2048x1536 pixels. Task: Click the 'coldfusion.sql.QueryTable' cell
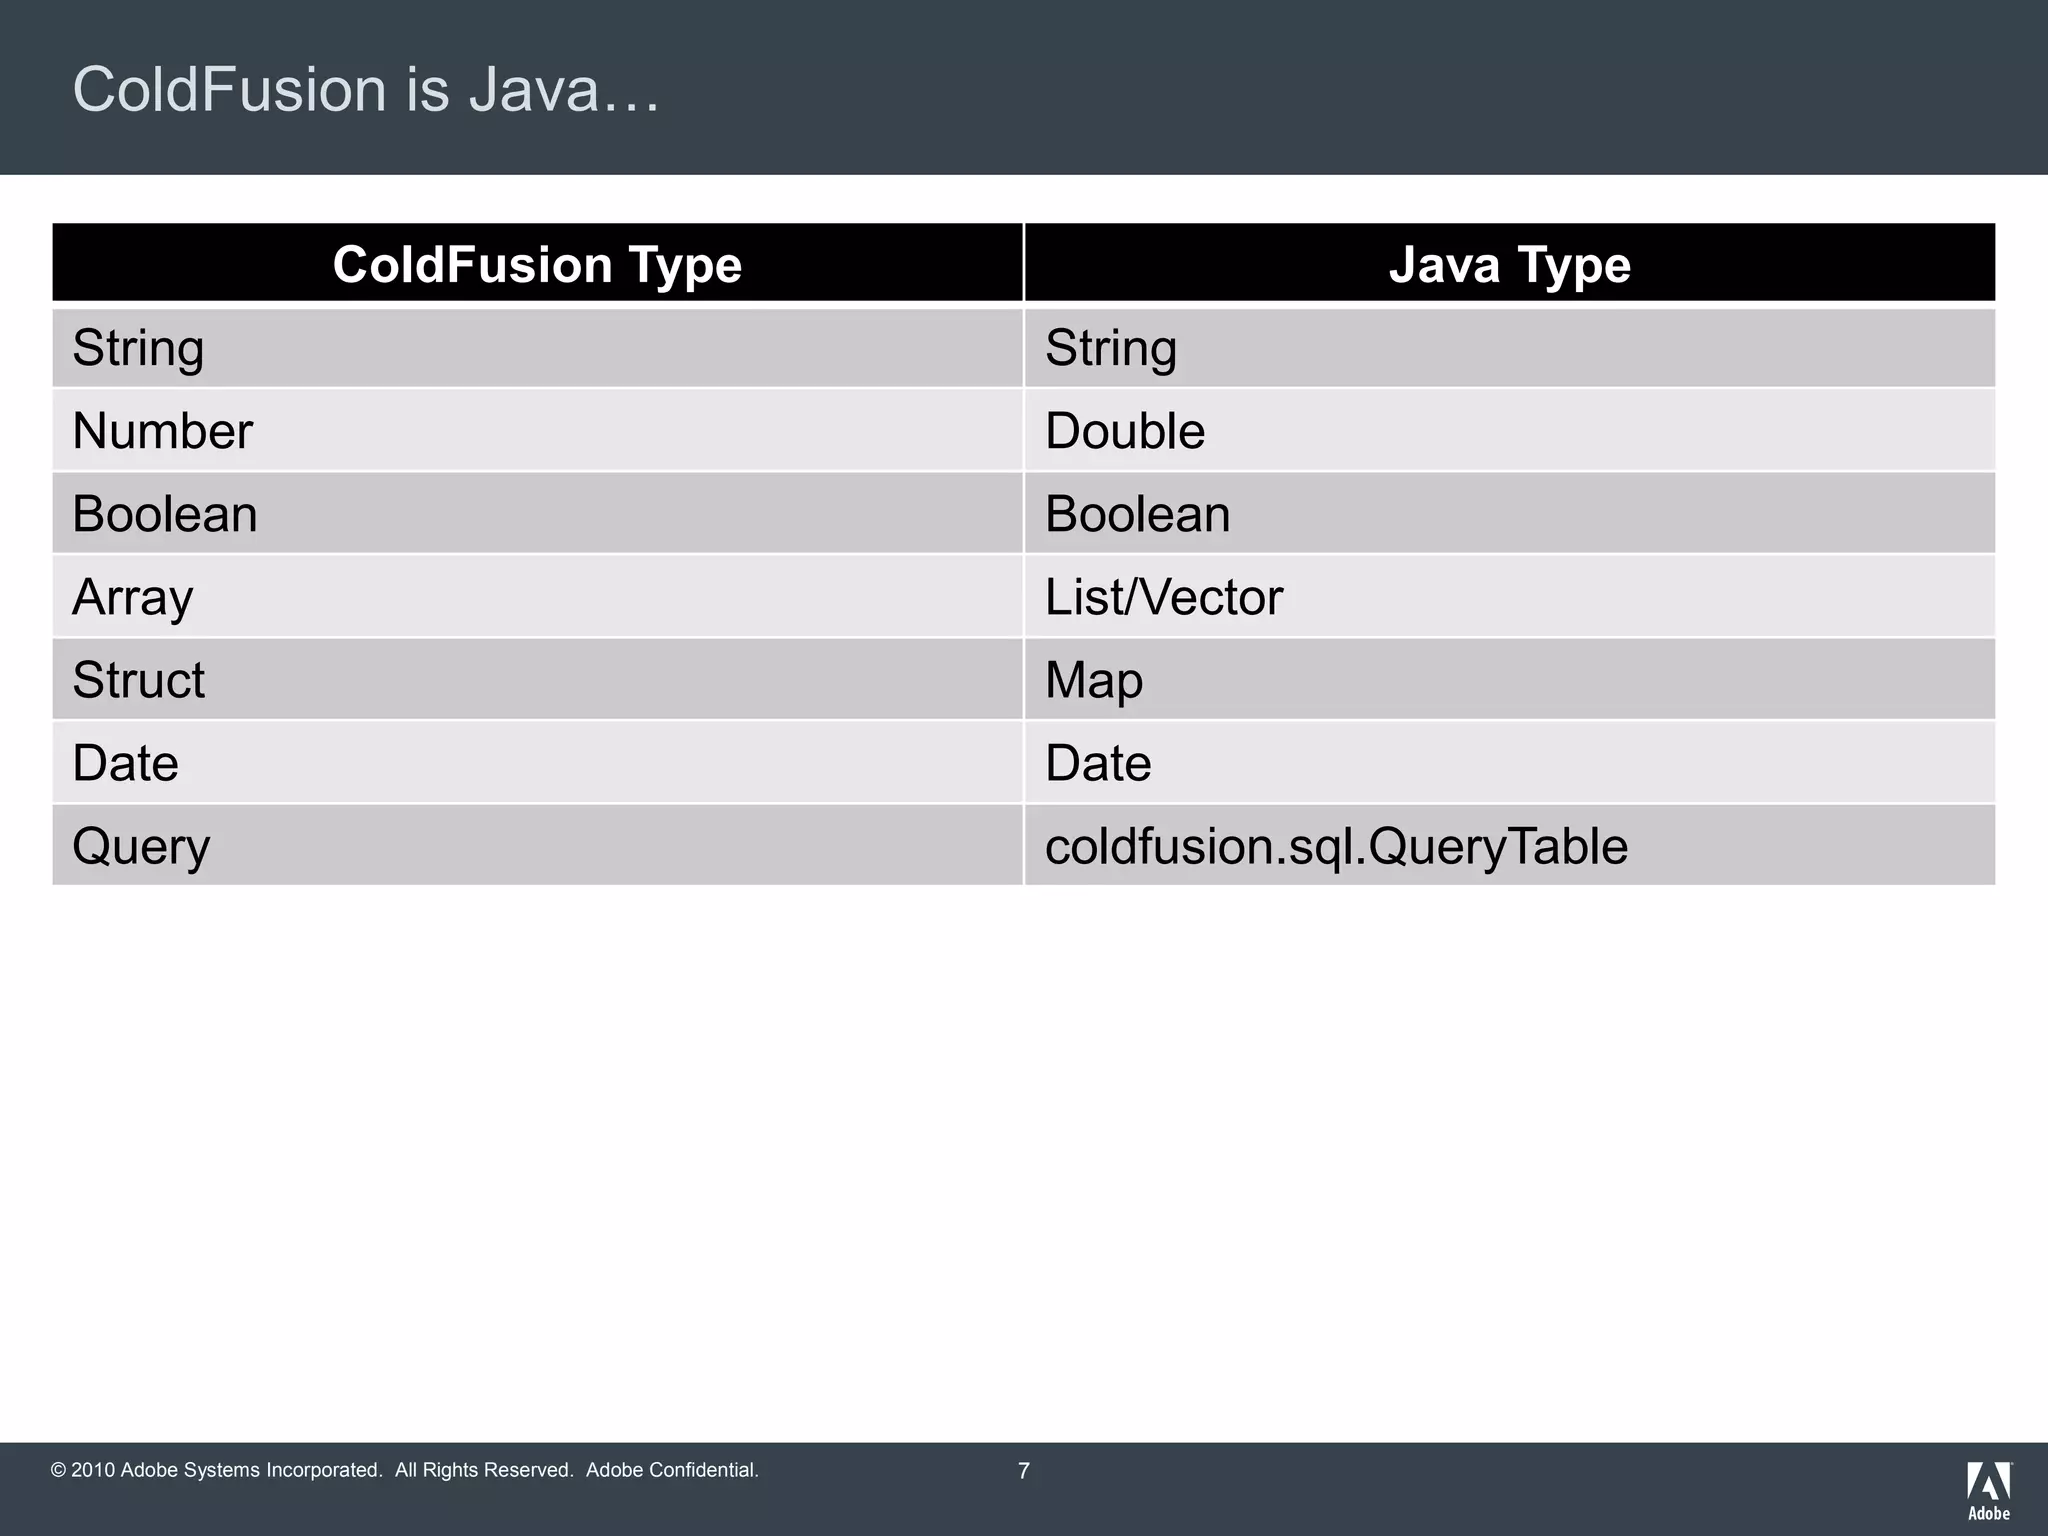(x=1510, y=846)
